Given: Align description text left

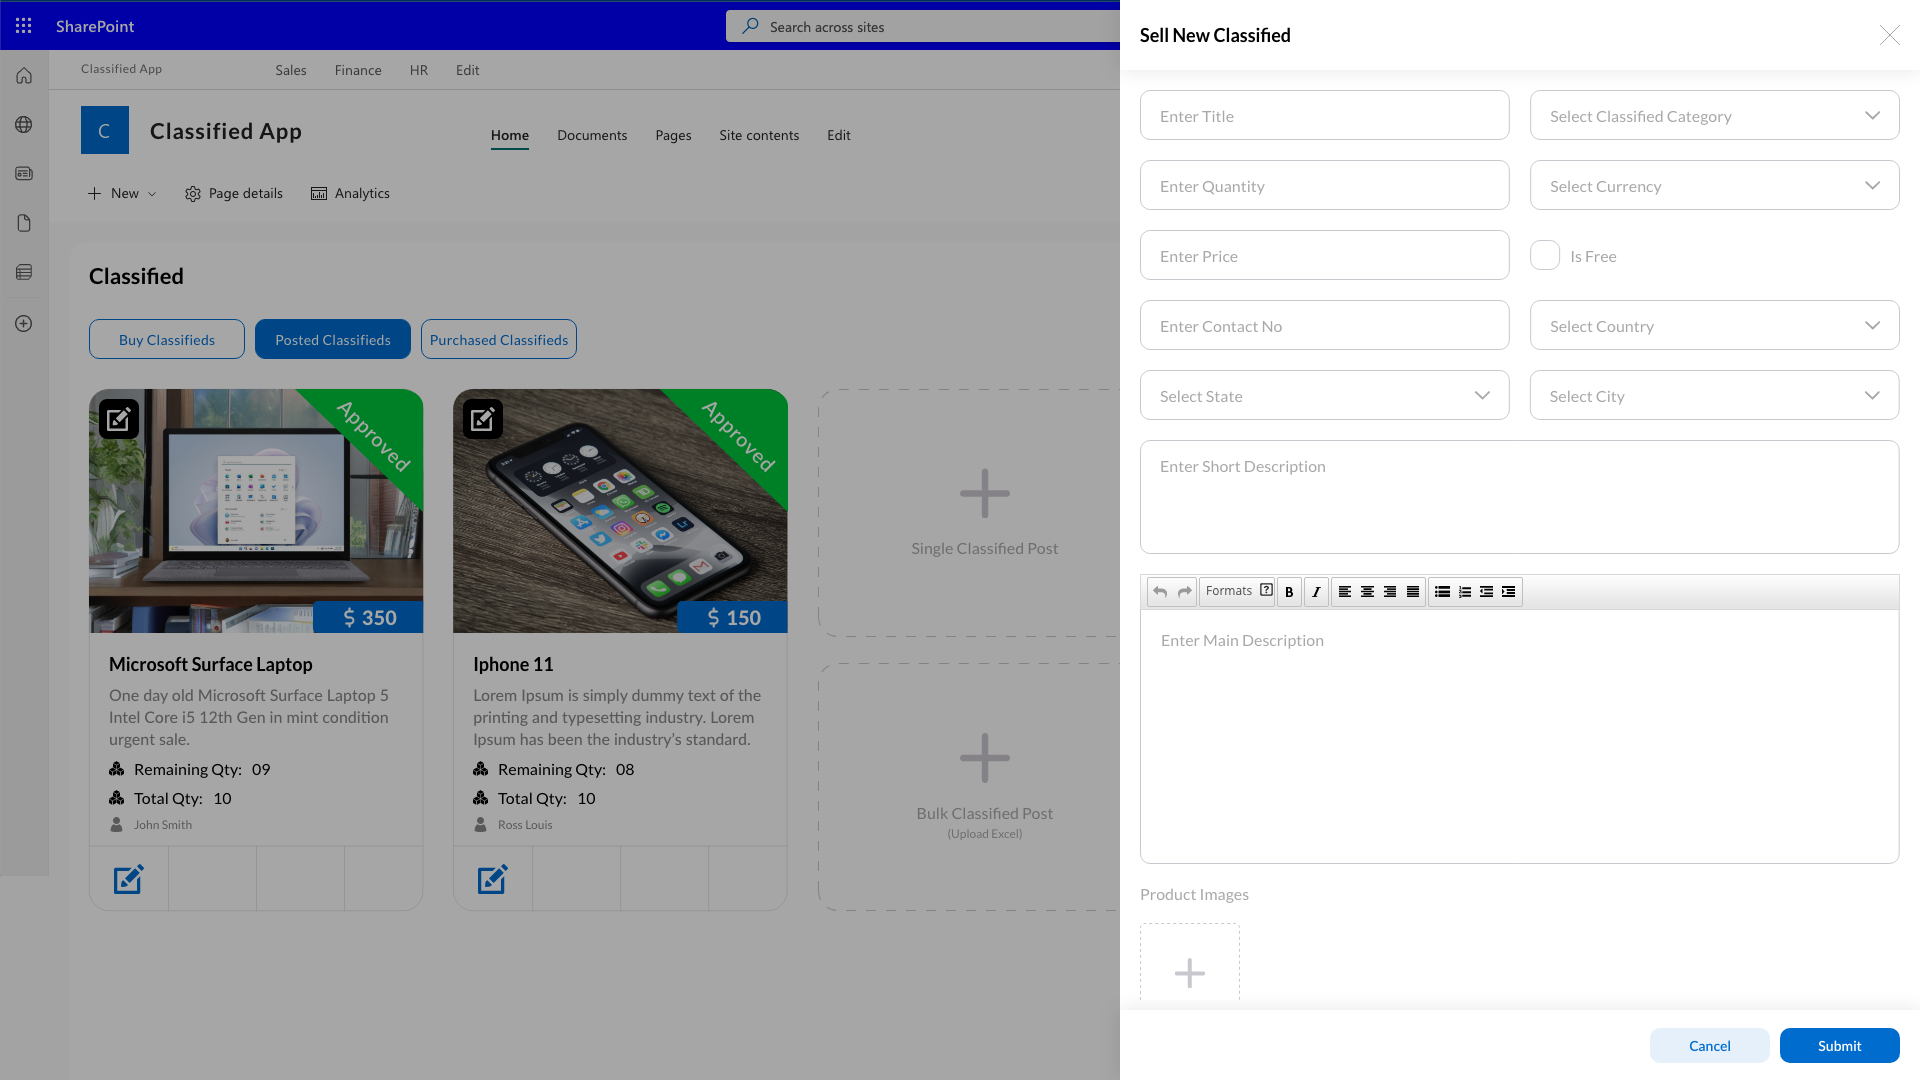Looking at the screenshot, I should tap(1345, 592).
